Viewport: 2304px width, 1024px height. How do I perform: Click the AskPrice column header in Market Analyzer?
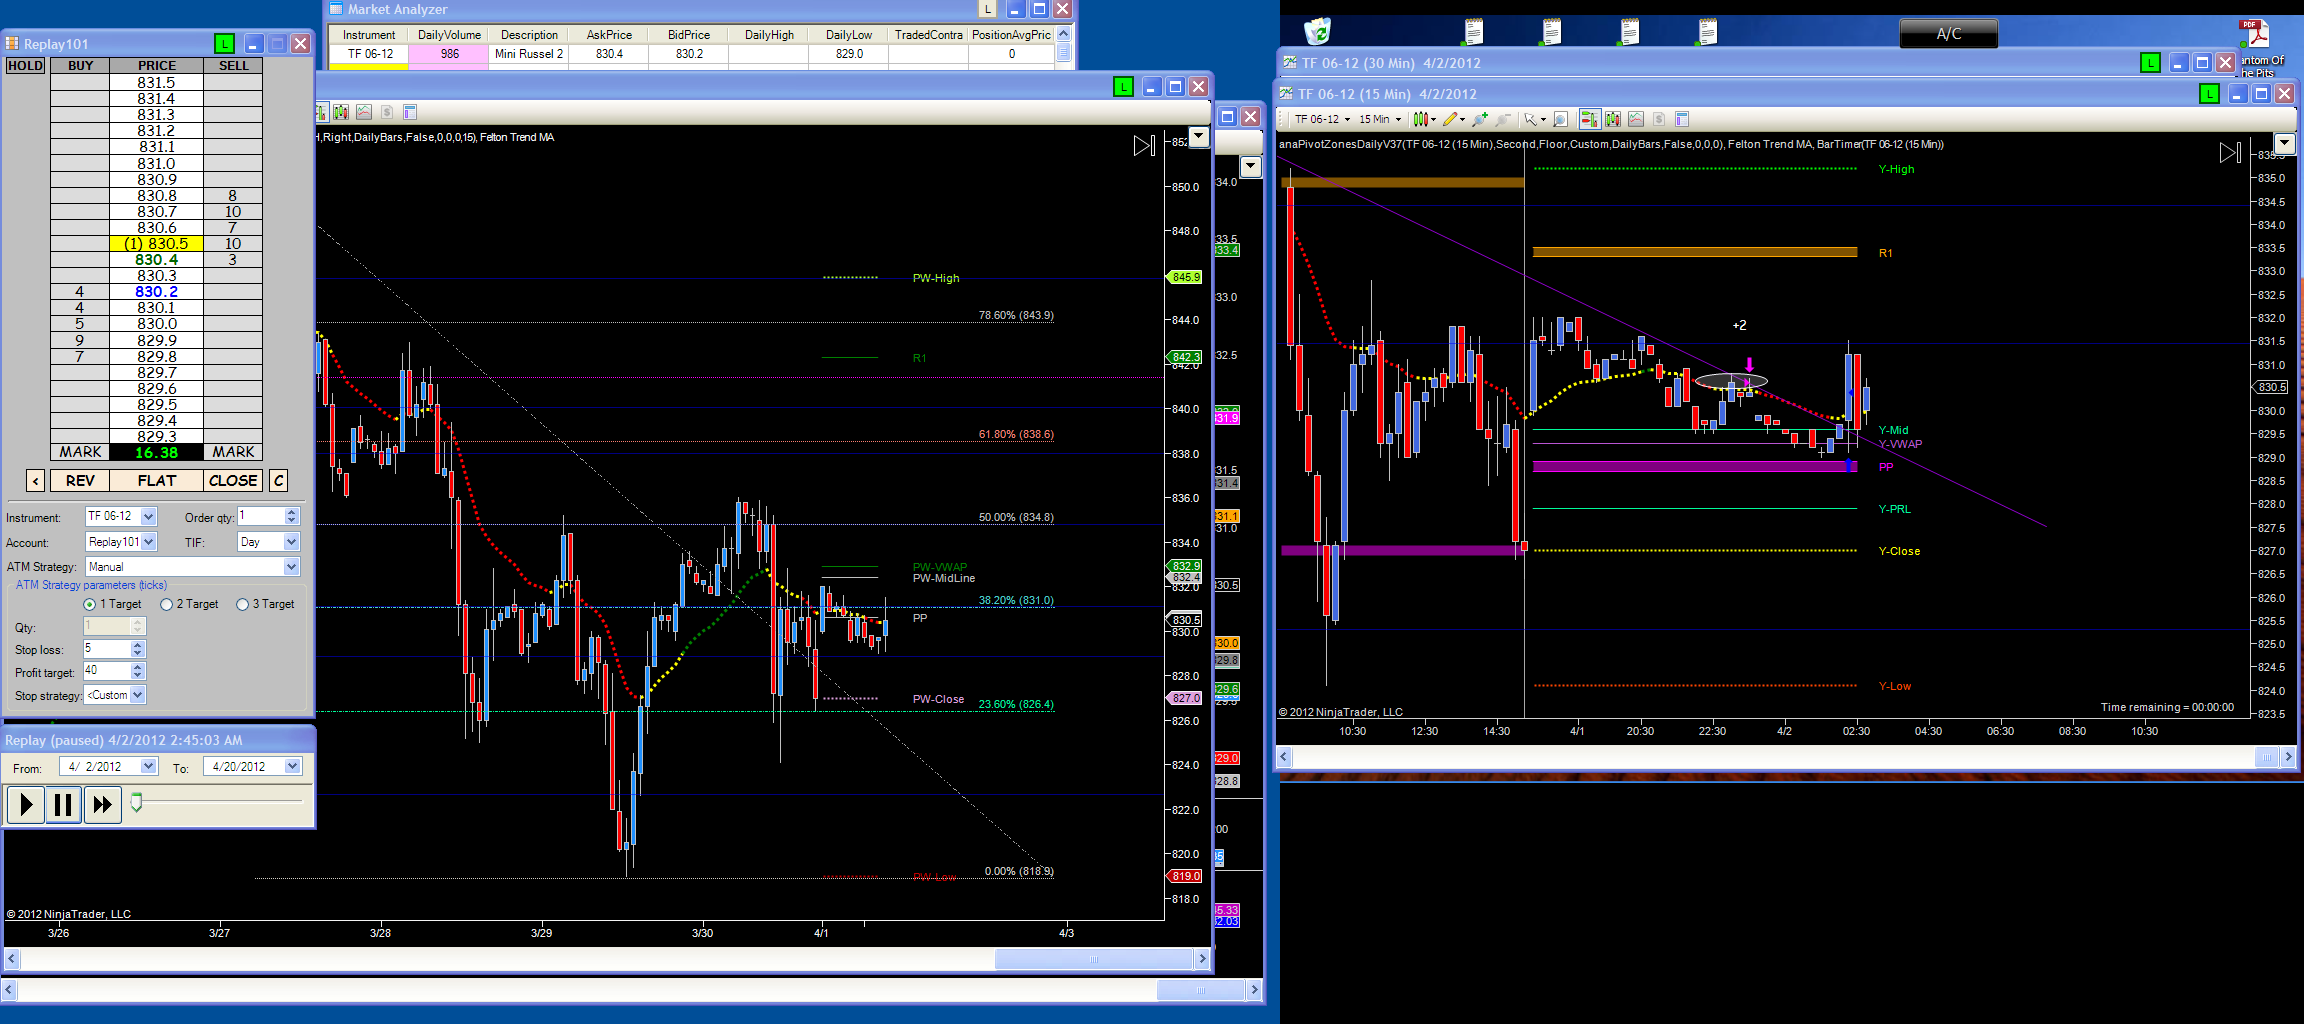click(x=609, y=35)
